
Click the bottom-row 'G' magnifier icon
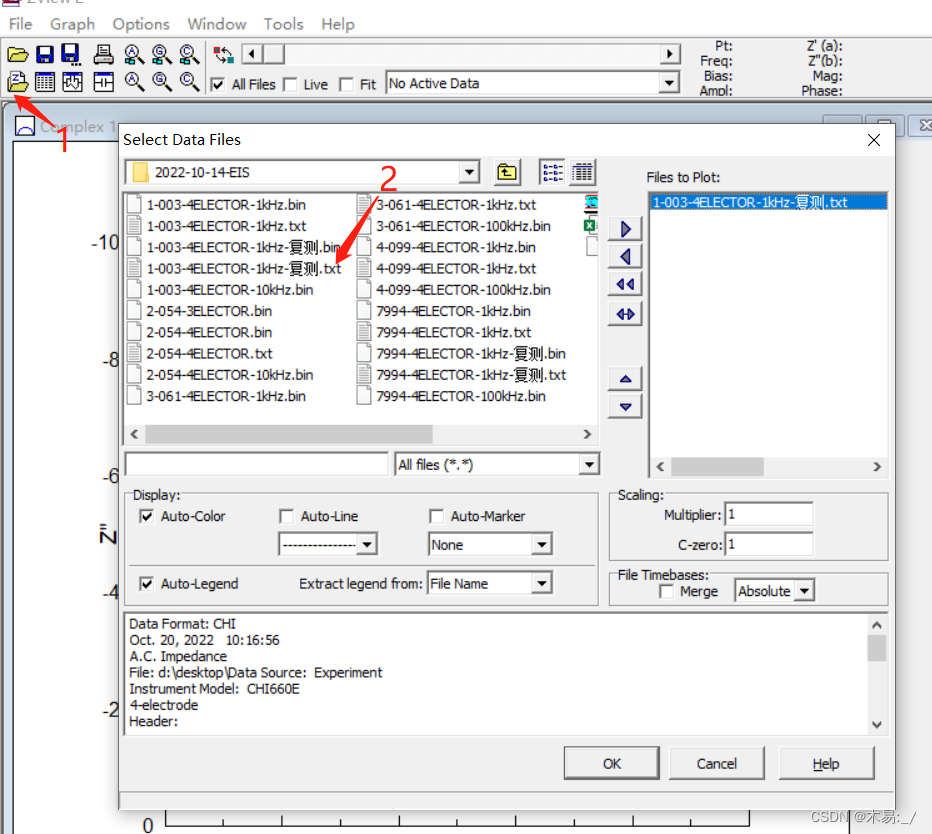(x=162, y=81)
